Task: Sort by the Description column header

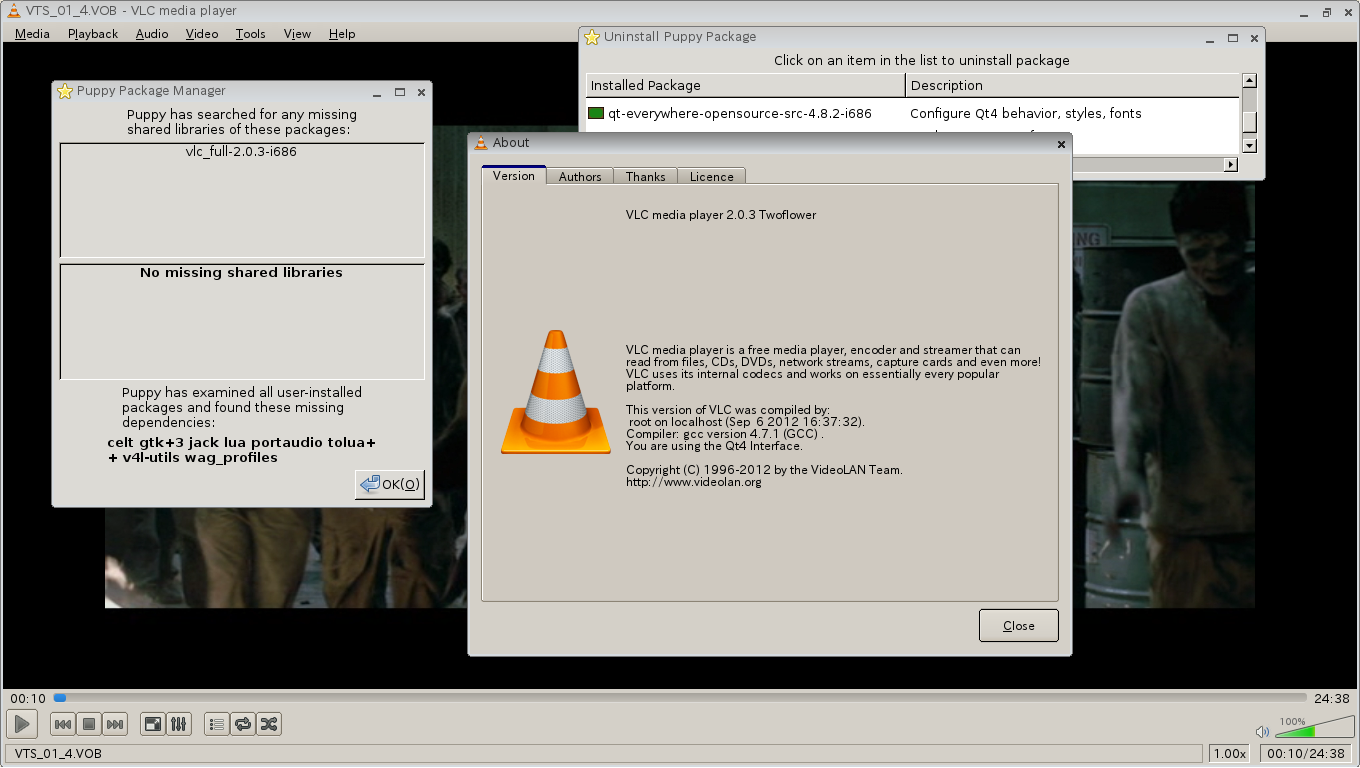Action: 1073,85
